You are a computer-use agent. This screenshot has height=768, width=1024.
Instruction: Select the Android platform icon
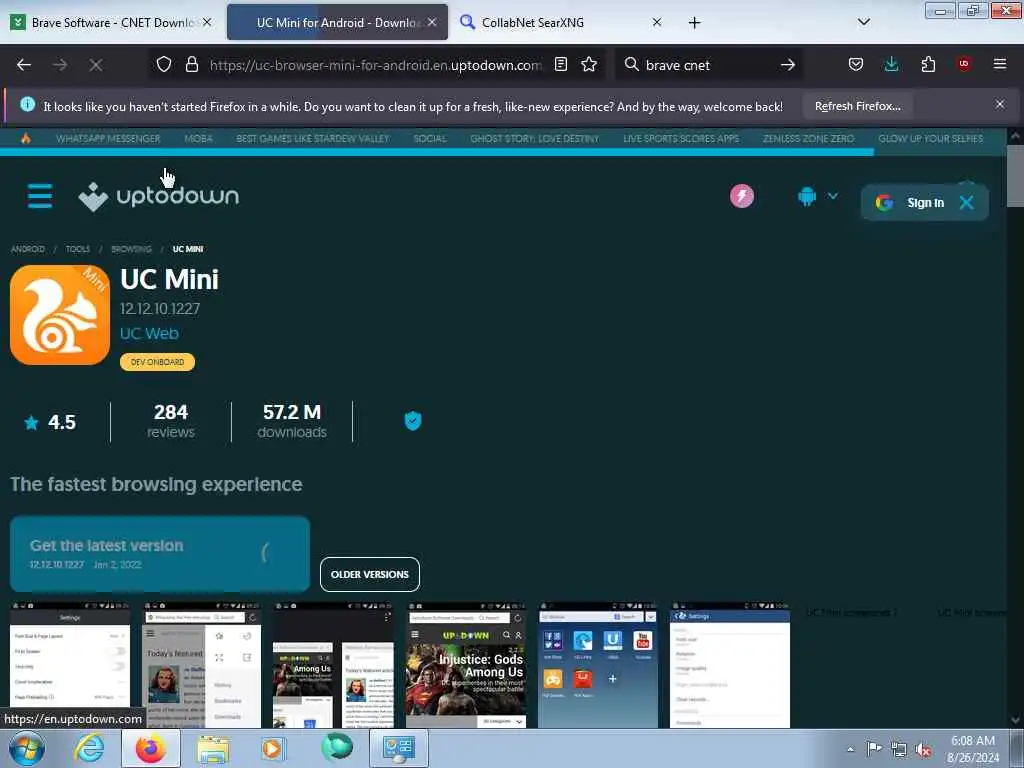point(807,196)
